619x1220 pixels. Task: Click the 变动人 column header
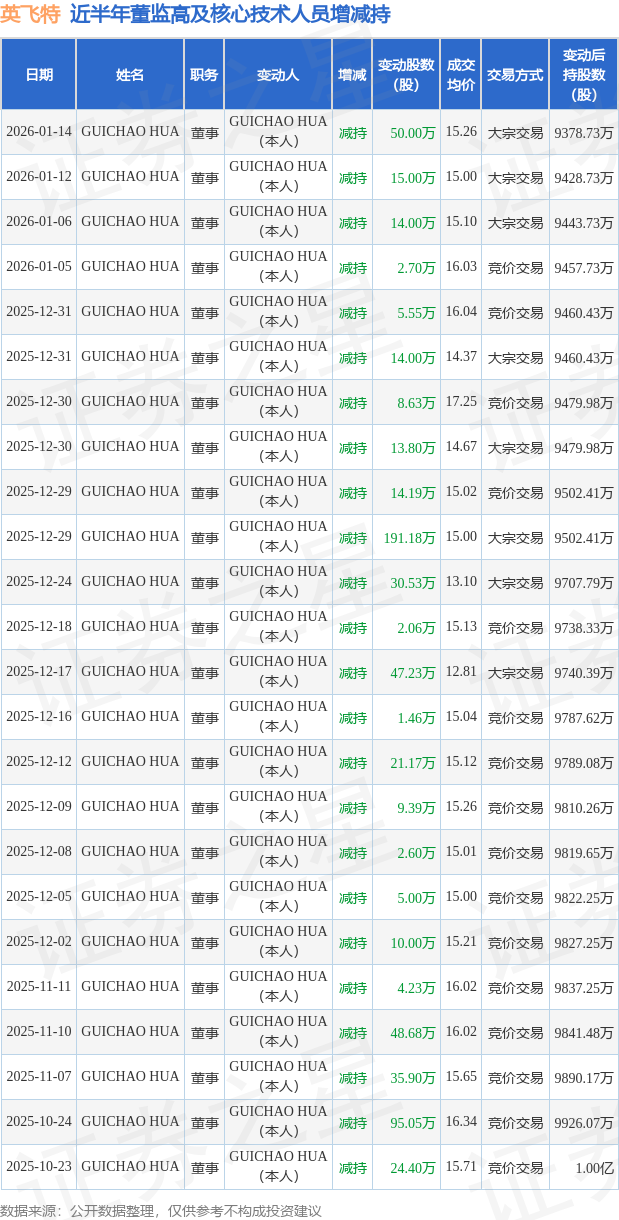click(x=278, y=75)
